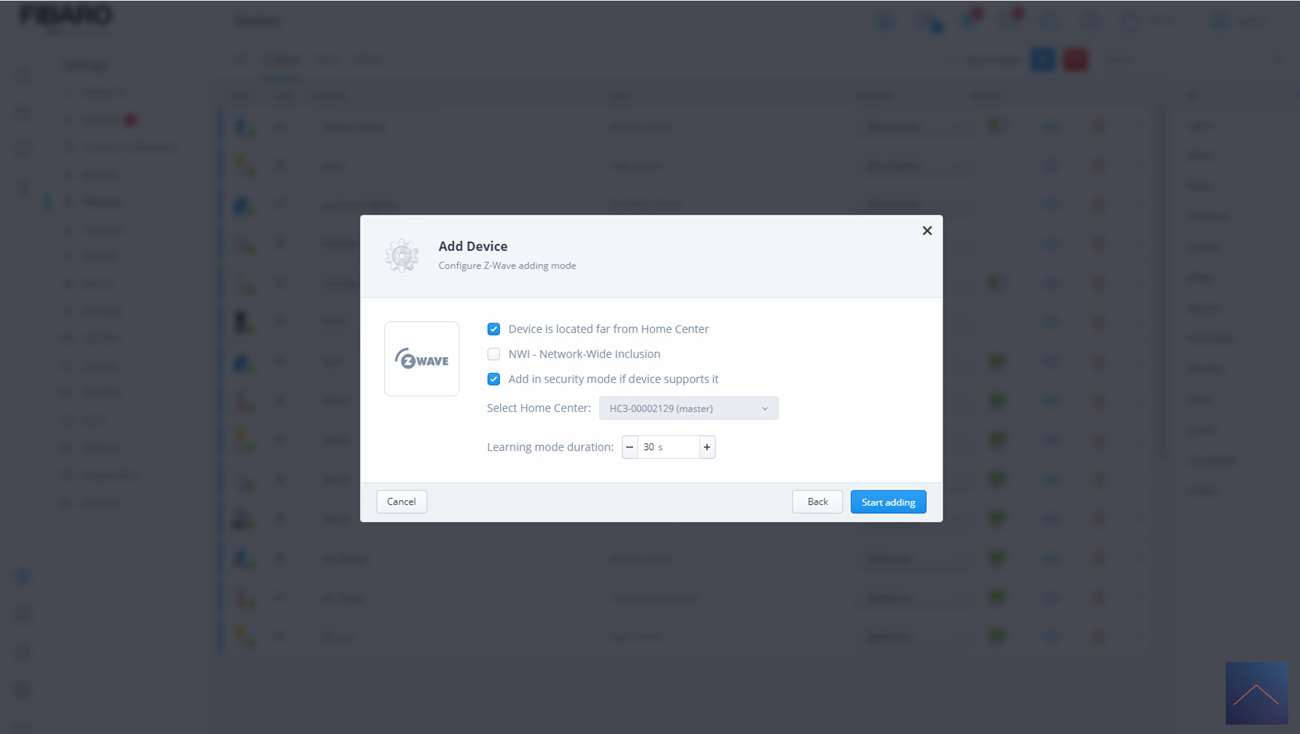The width and height of the screenshot is (1300, 734).
Task: Click the gear icon in Add Device header
Action: tap(402, 256)
